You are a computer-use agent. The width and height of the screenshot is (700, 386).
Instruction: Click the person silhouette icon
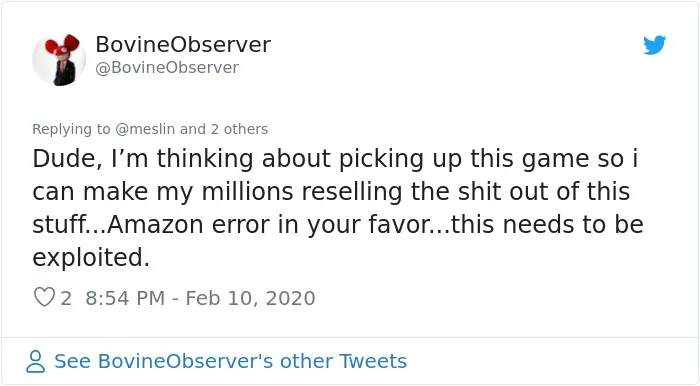(35, 361)
